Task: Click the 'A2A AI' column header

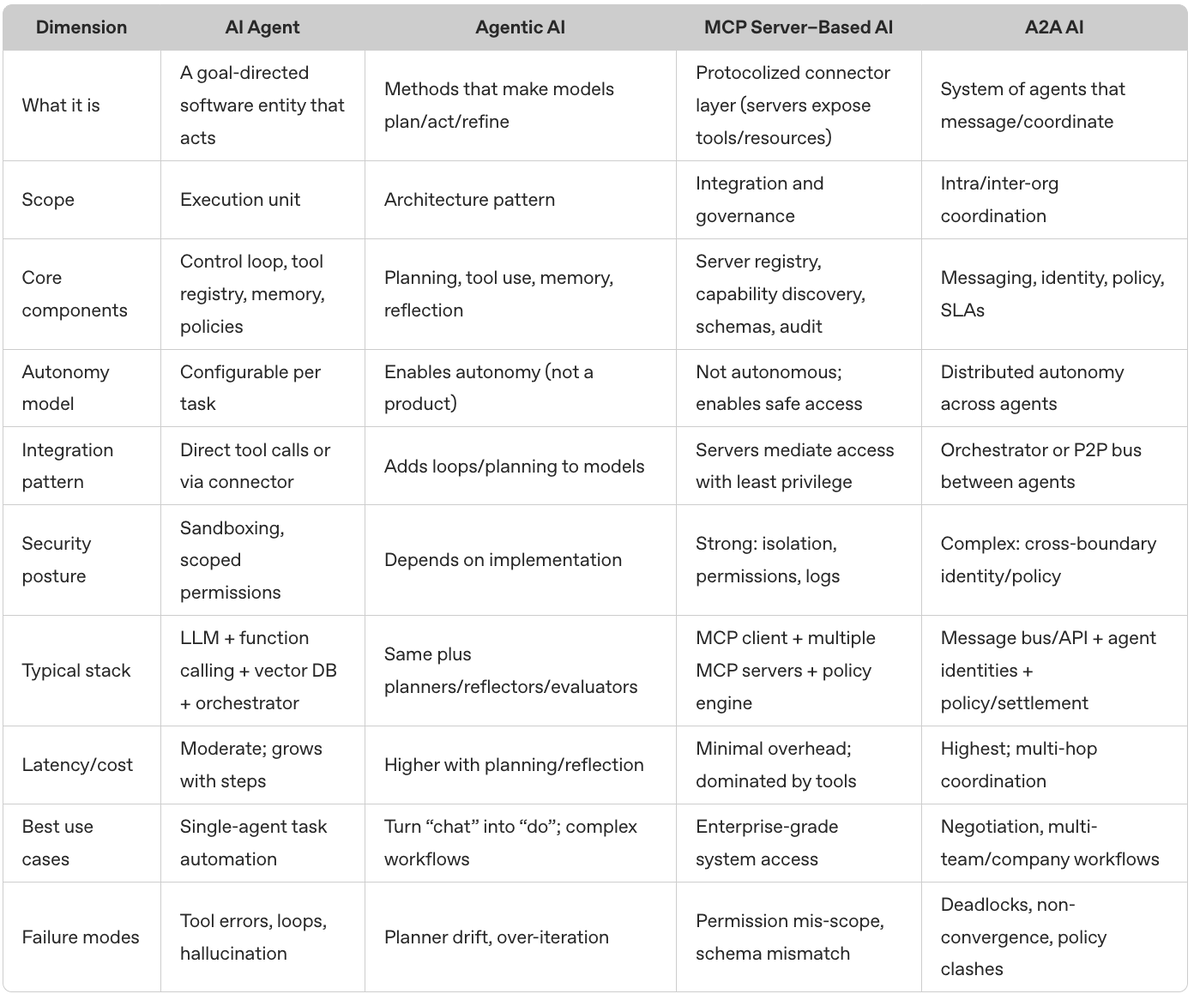Action: click(x=1054, y=27)
